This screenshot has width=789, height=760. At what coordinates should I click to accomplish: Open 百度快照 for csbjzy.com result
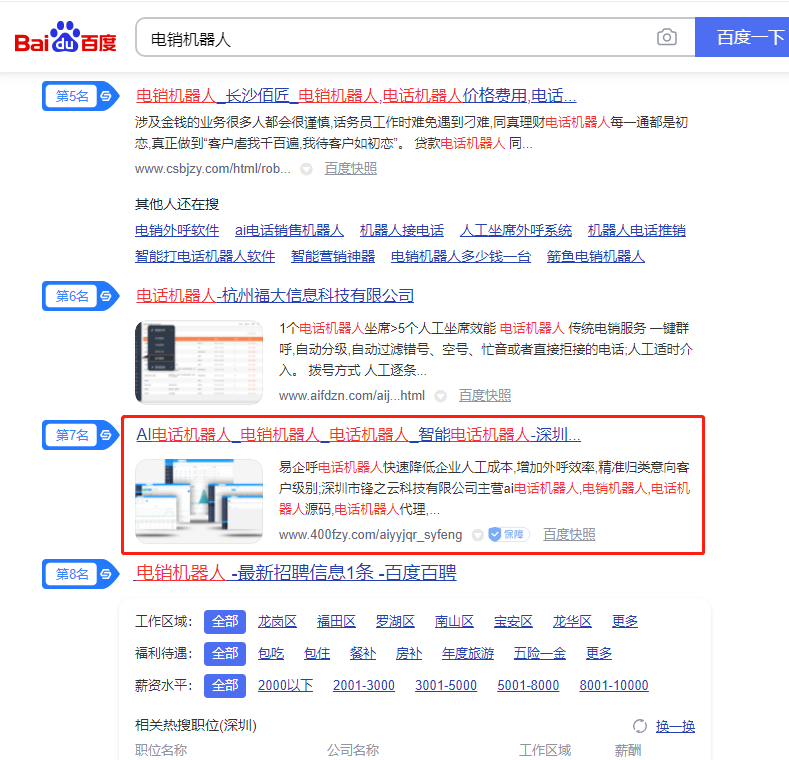pyautogui.click(x=351, y=169)
